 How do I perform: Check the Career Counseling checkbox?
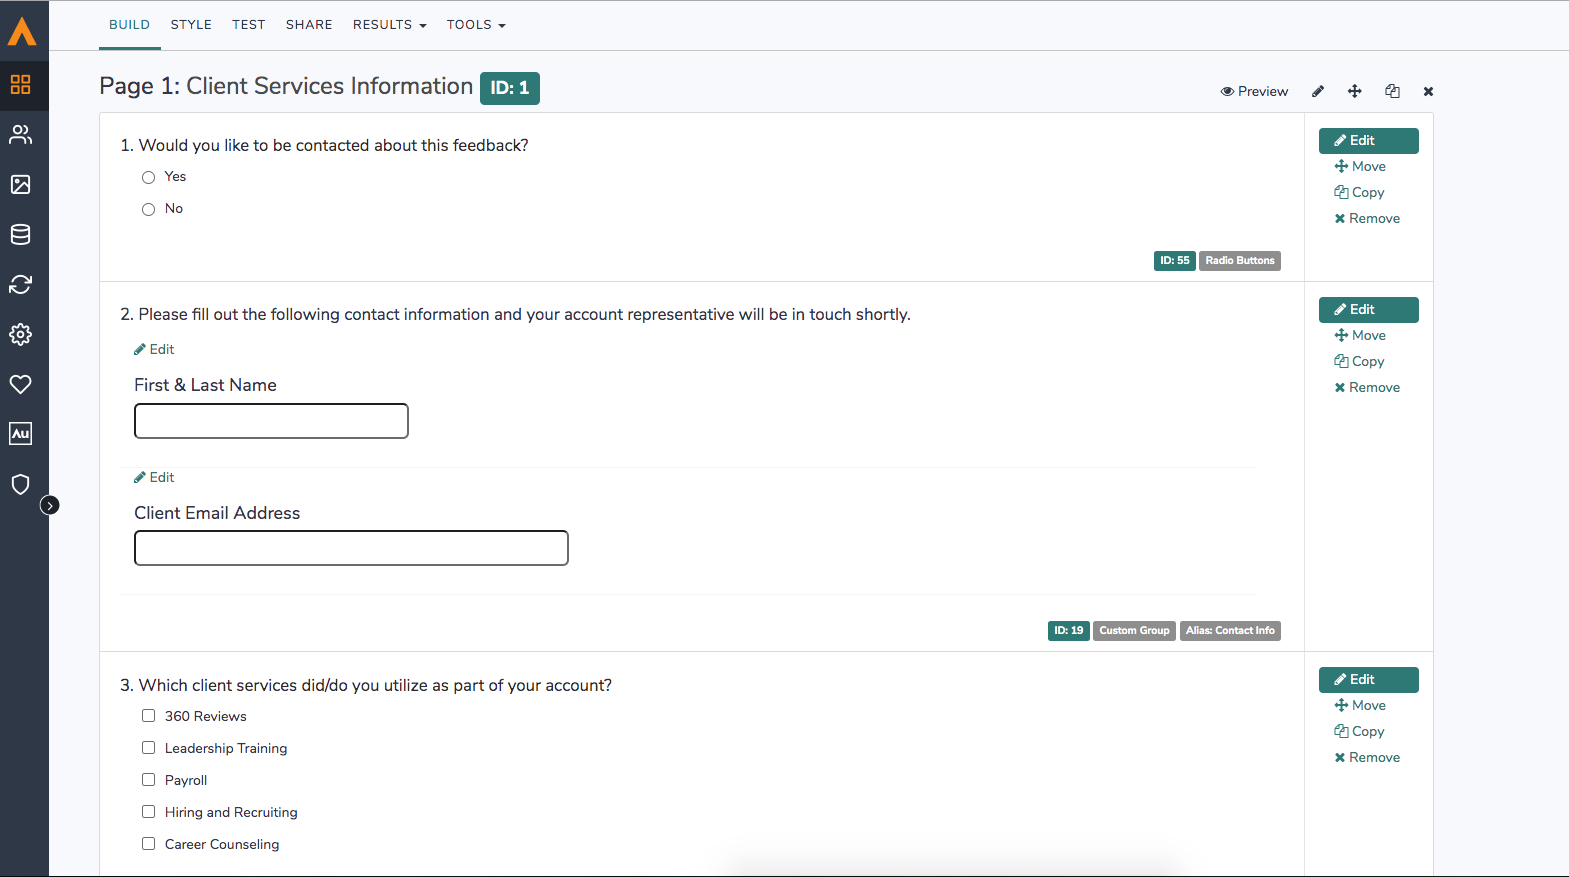tap(148, 844)
